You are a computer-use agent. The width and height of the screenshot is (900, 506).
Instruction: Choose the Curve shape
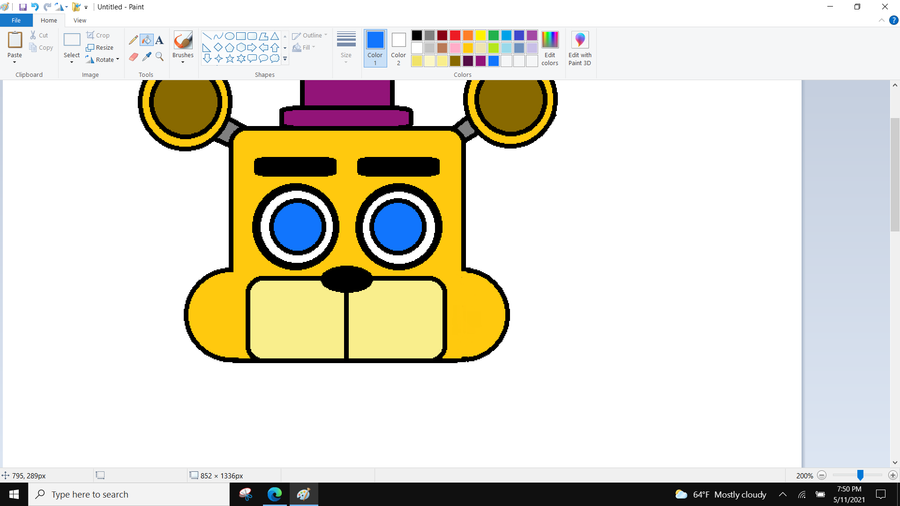218,36
